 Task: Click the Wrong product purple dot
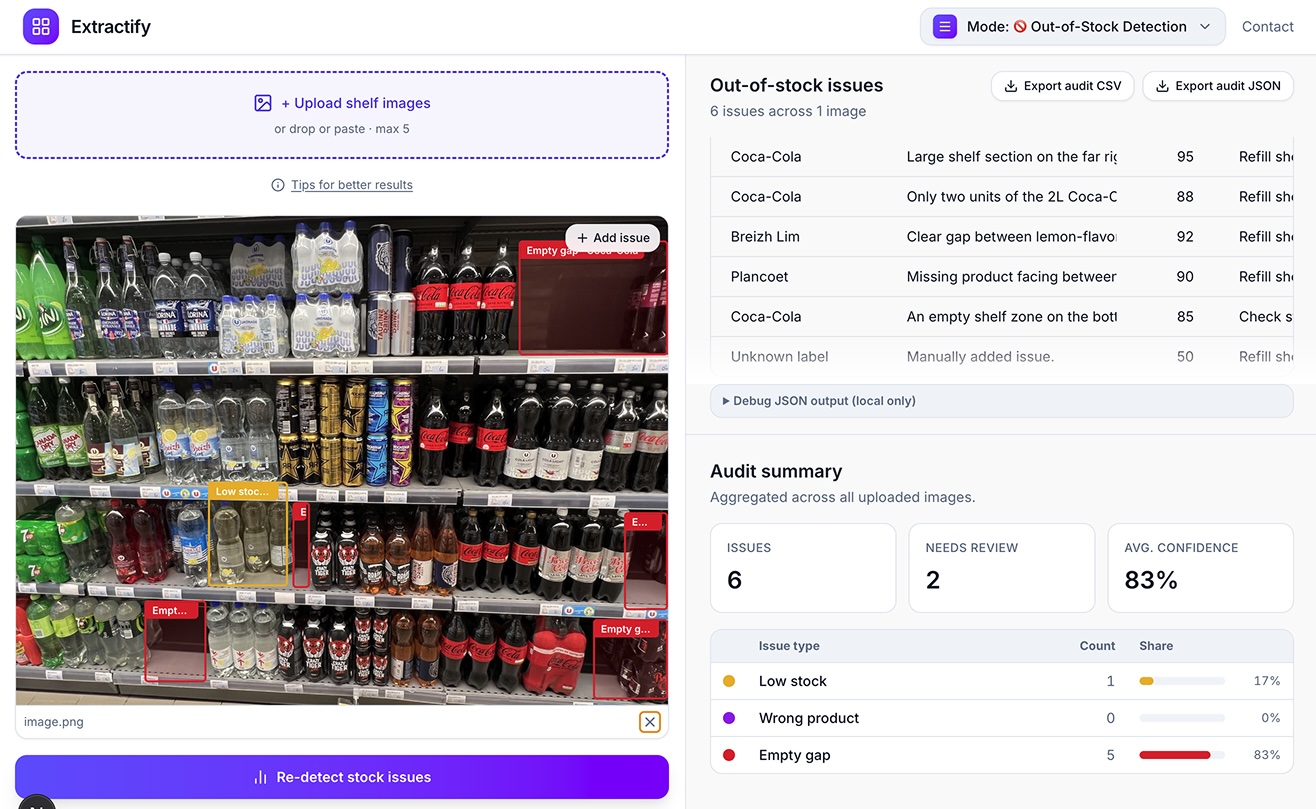[729, 718]
